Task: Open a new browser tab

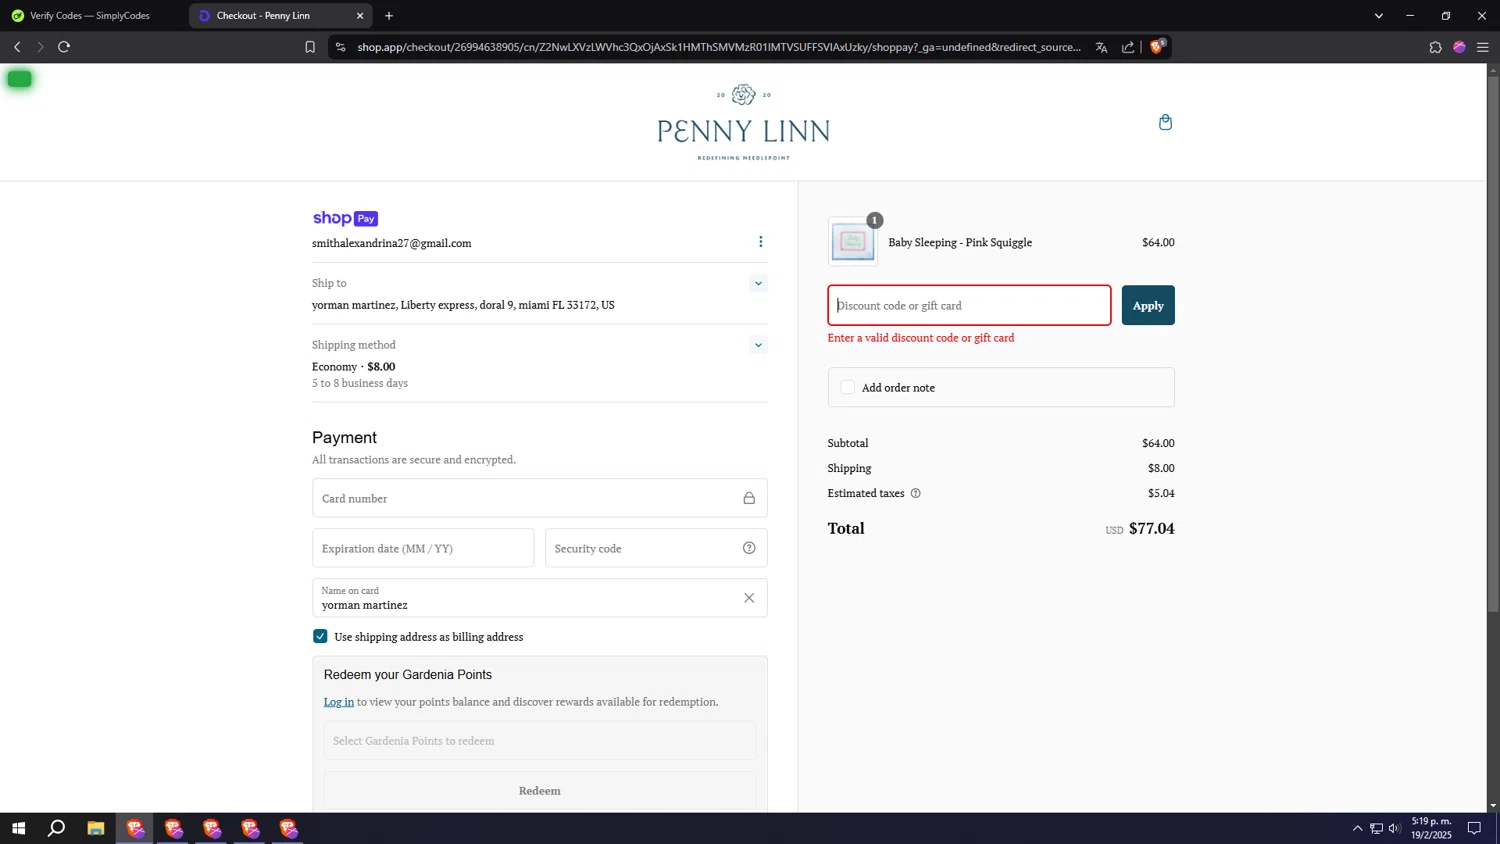Action: pyautogui.click(x=389, y=16)
